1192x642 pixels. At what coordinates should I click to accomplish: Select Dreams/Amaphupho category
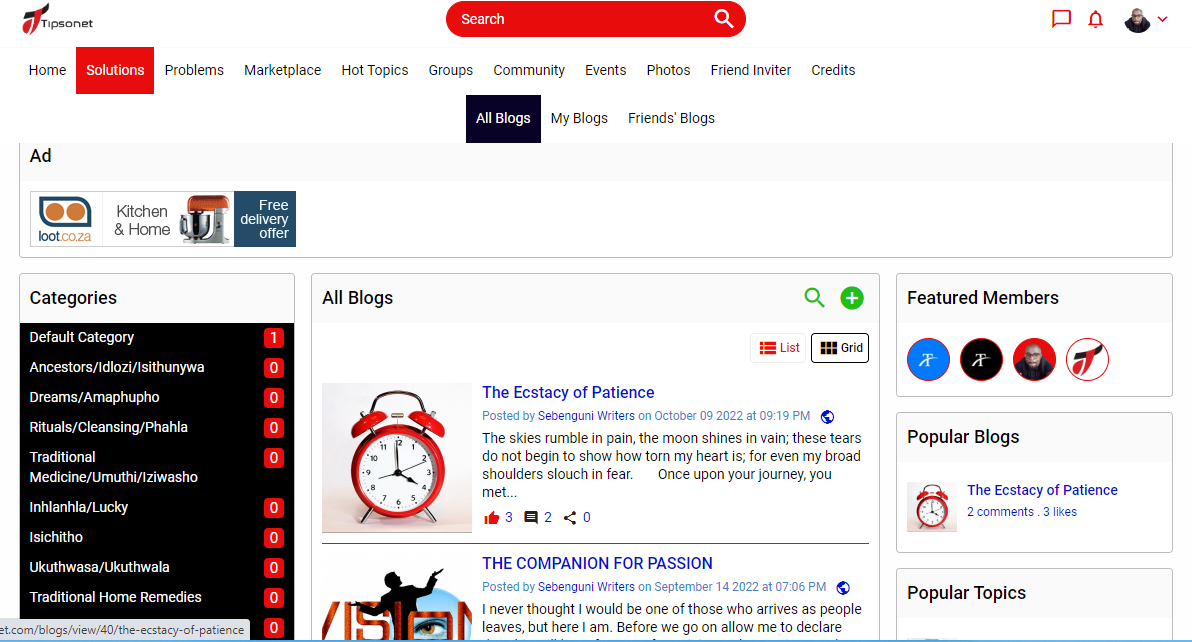[x=94, y=397]
